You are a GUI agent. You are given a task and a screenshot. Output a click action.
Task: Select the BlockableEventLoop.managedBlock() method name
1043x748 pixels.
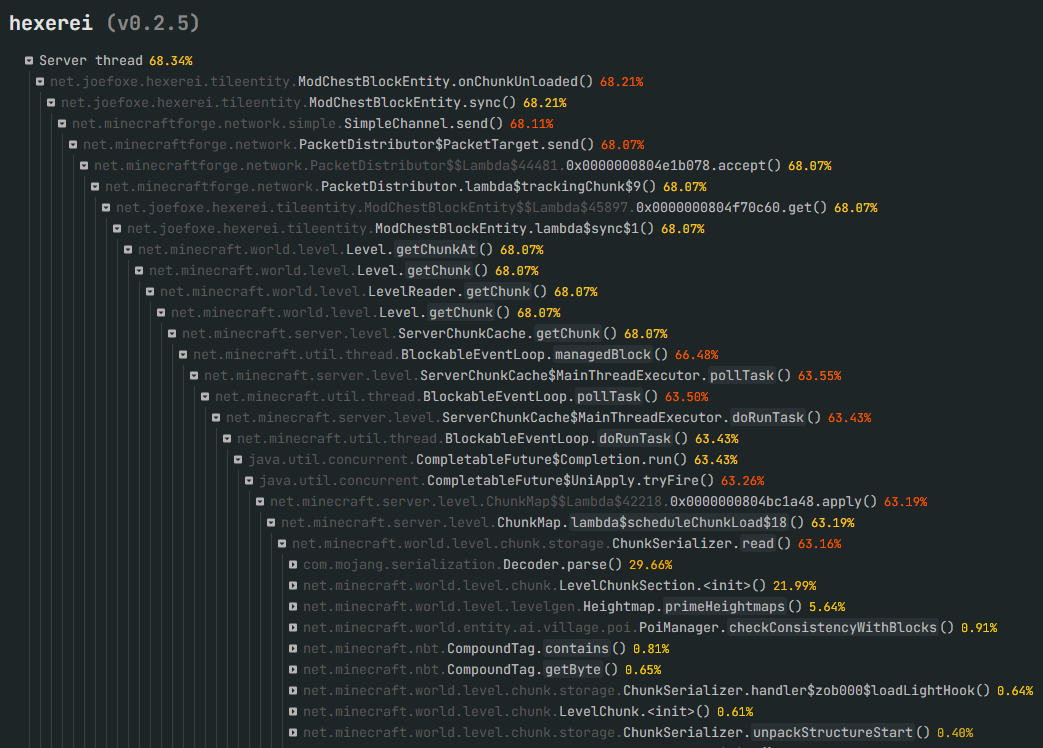534,354
